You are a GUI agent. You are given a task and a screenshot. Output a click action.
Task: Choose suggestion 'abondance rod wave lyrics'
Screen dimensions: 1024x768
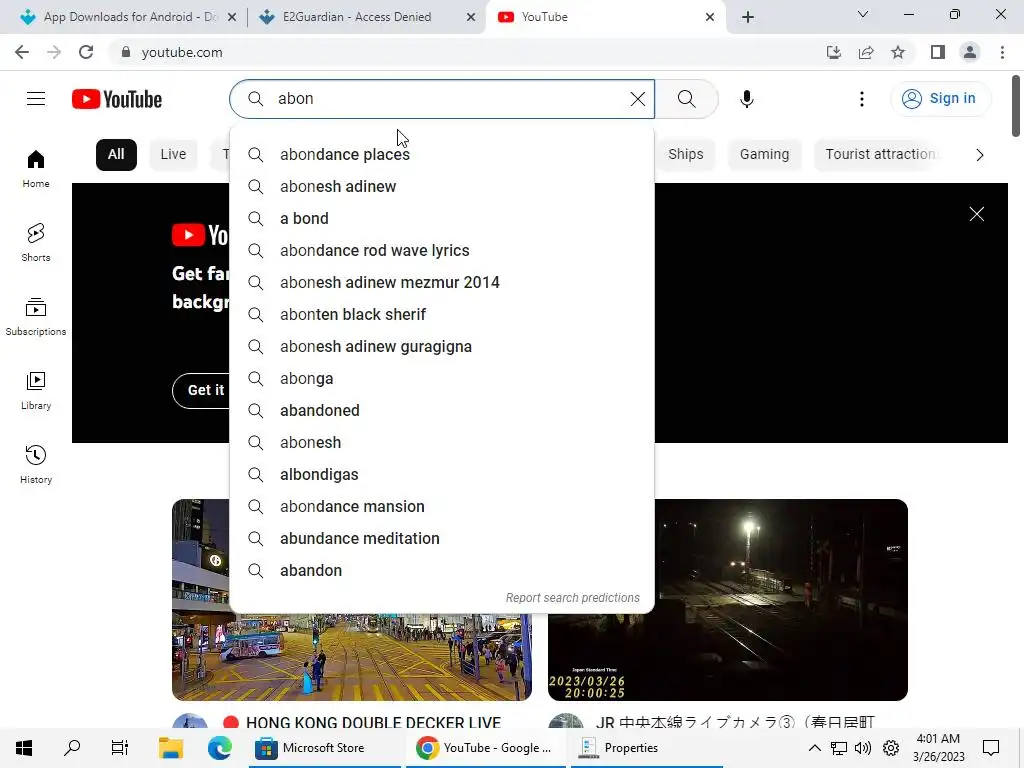442,250
